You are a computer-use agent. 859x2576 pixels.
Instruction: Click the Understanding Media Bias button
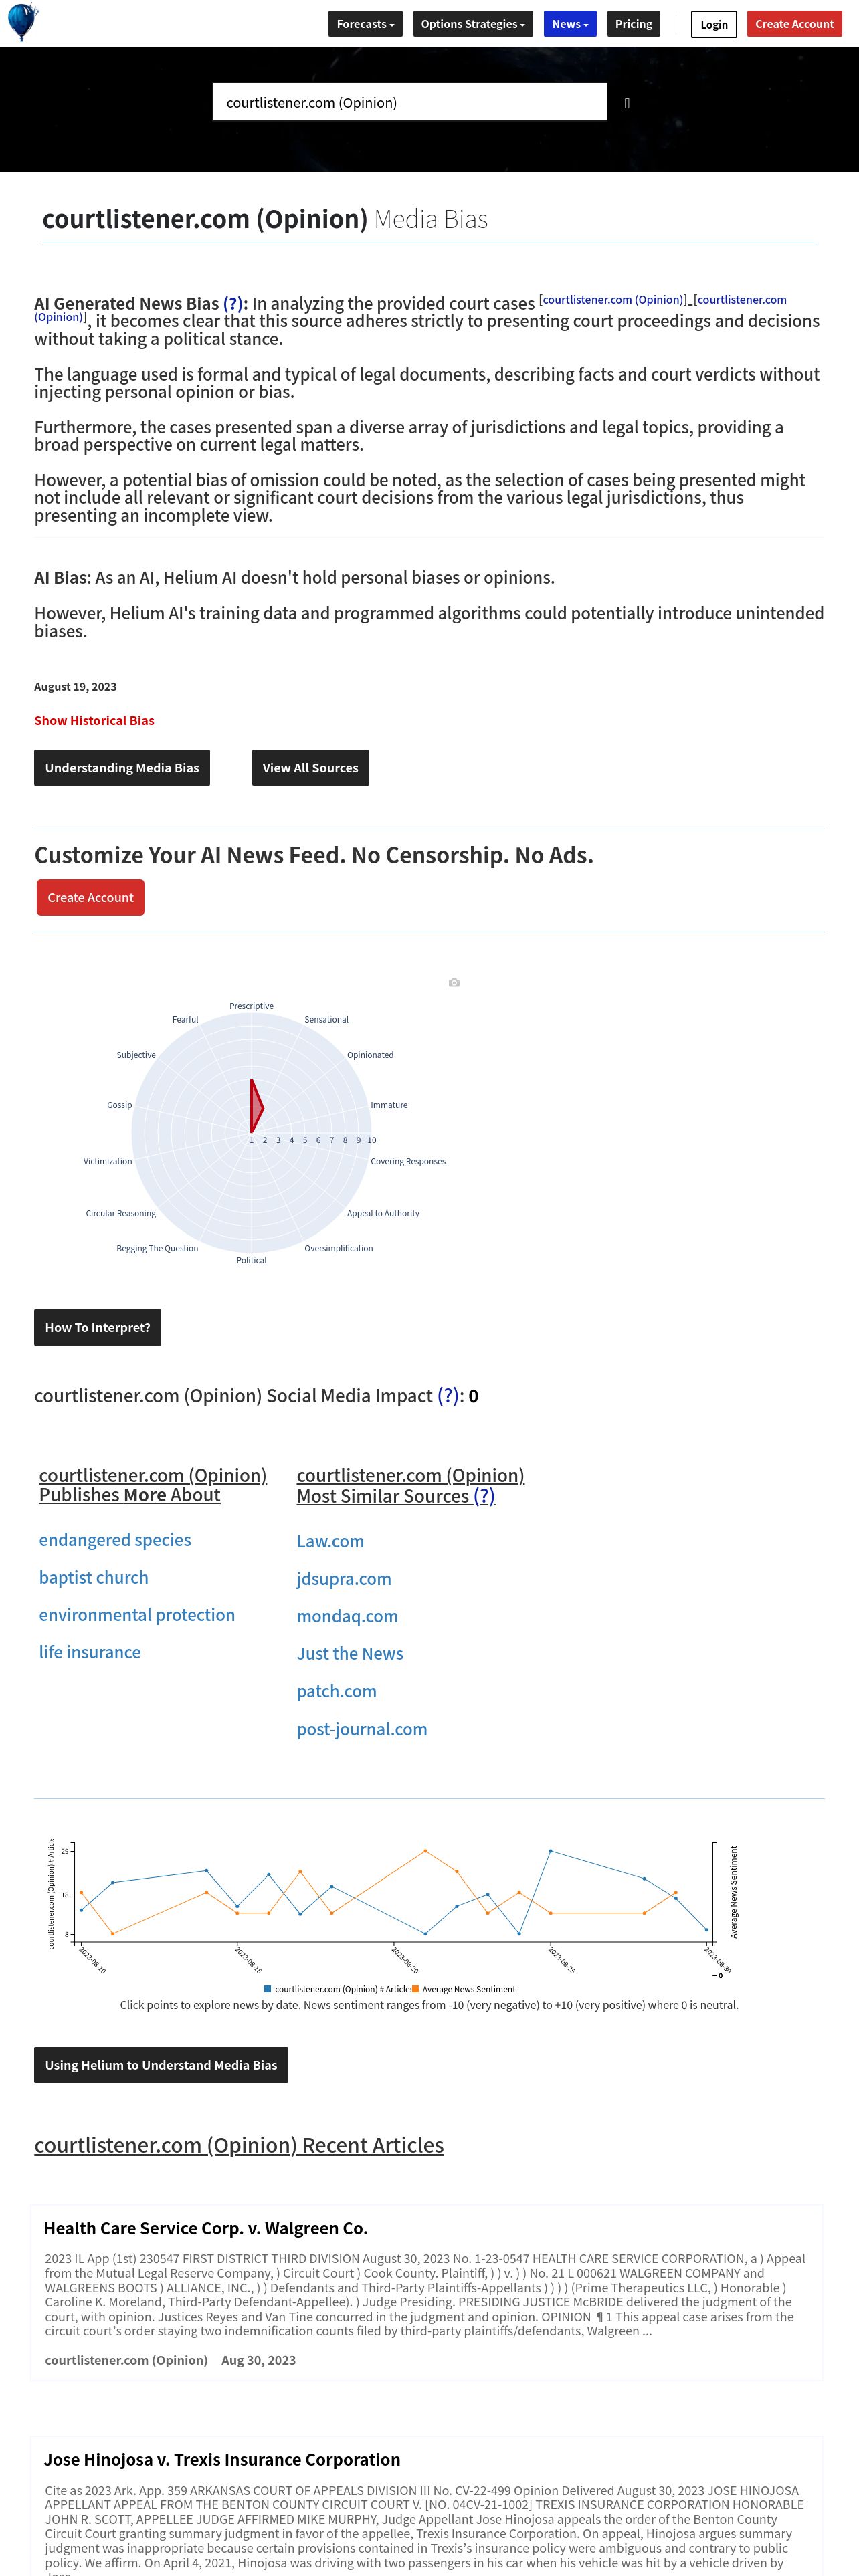tap(122, 768)
